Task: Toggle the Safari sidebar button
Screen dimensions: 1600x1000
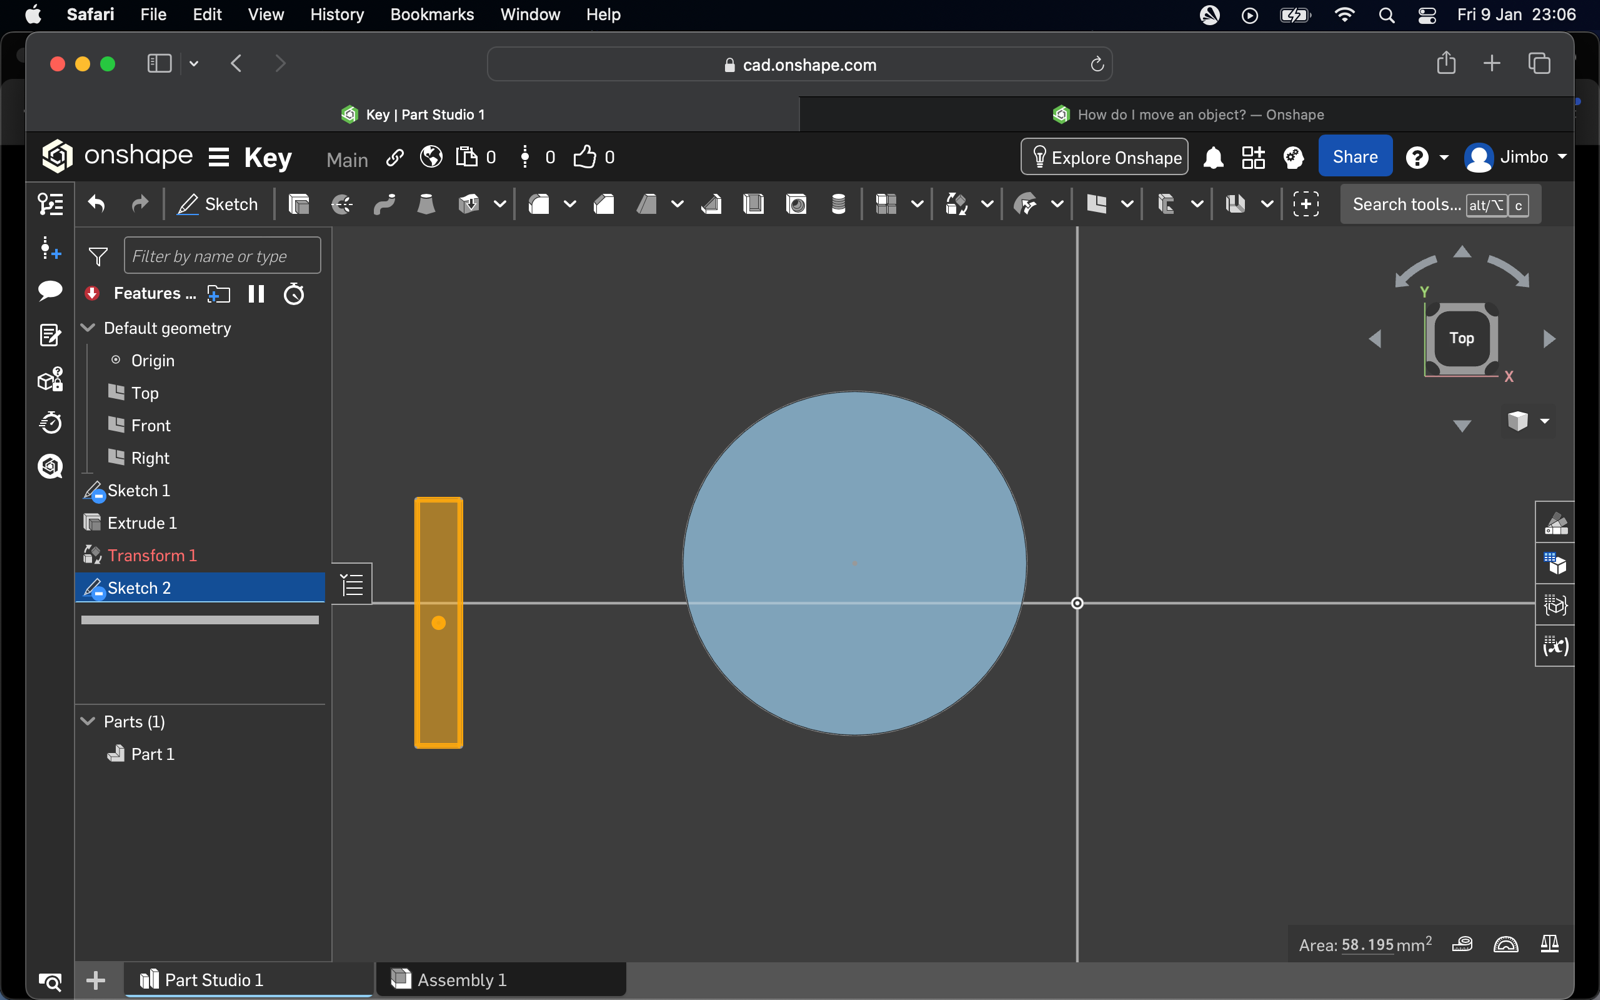Action: [x=159, y=64]
